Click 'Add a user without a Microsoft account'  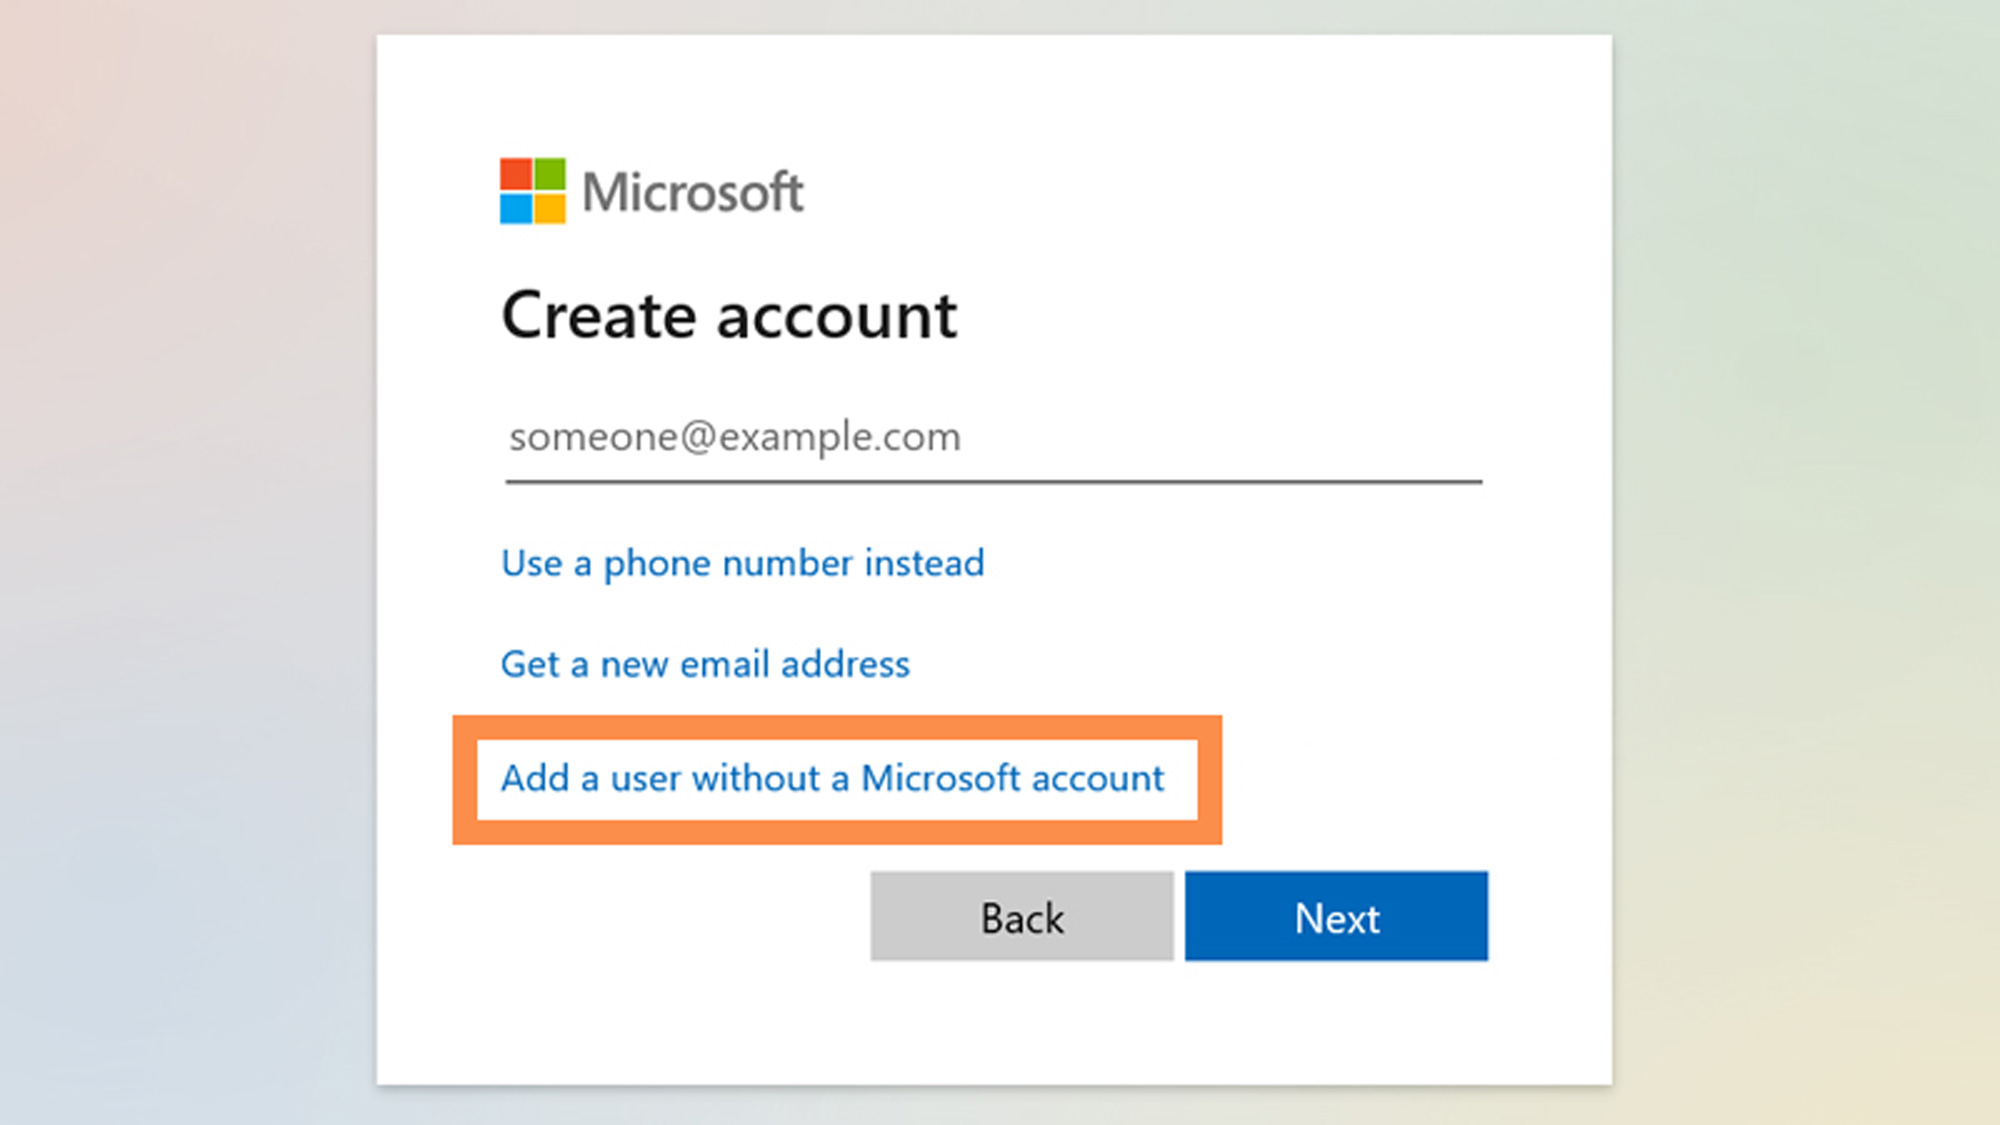(x=832, y=776)
